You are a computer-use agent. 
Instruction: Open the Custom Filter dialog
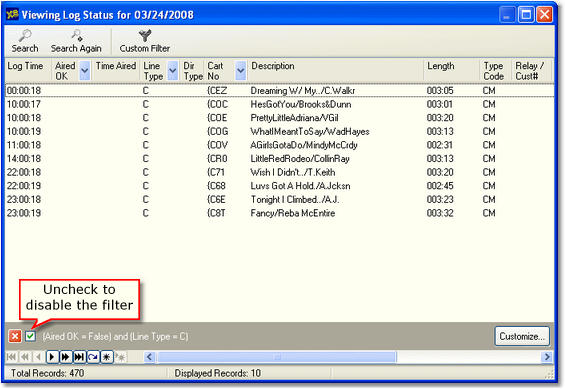click(x=144, y=41)
